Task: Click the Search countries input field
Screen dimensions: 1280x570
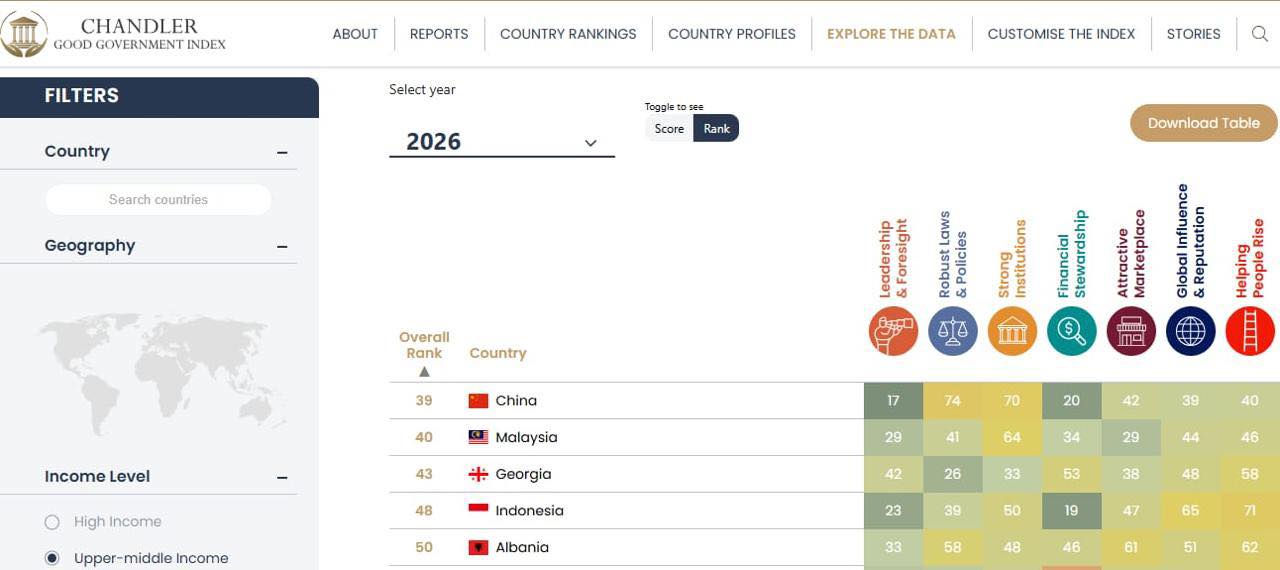Action: click(x=158, y=199)
